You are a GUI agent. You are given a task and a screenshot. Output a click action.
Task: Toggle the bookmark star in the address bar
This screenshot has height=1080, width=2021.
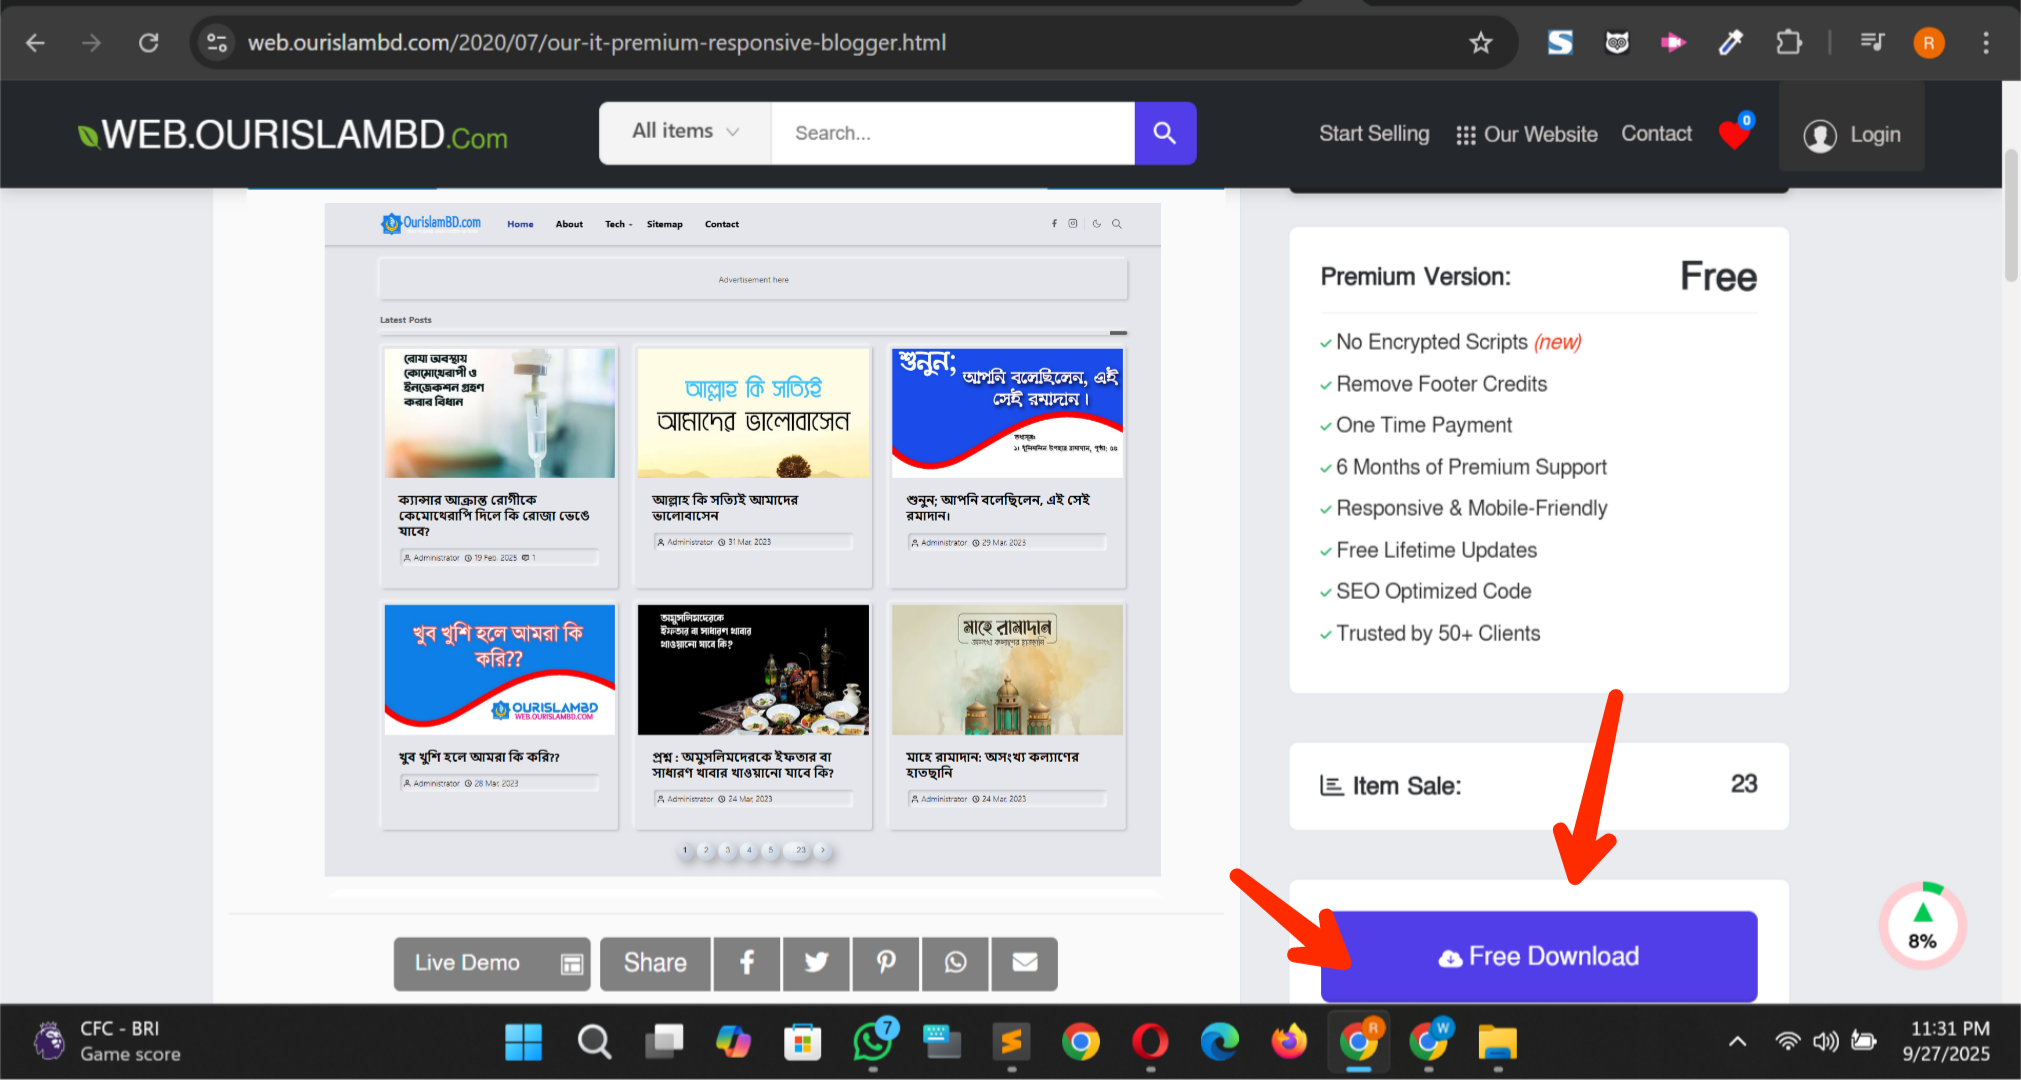click(1480, 42)
